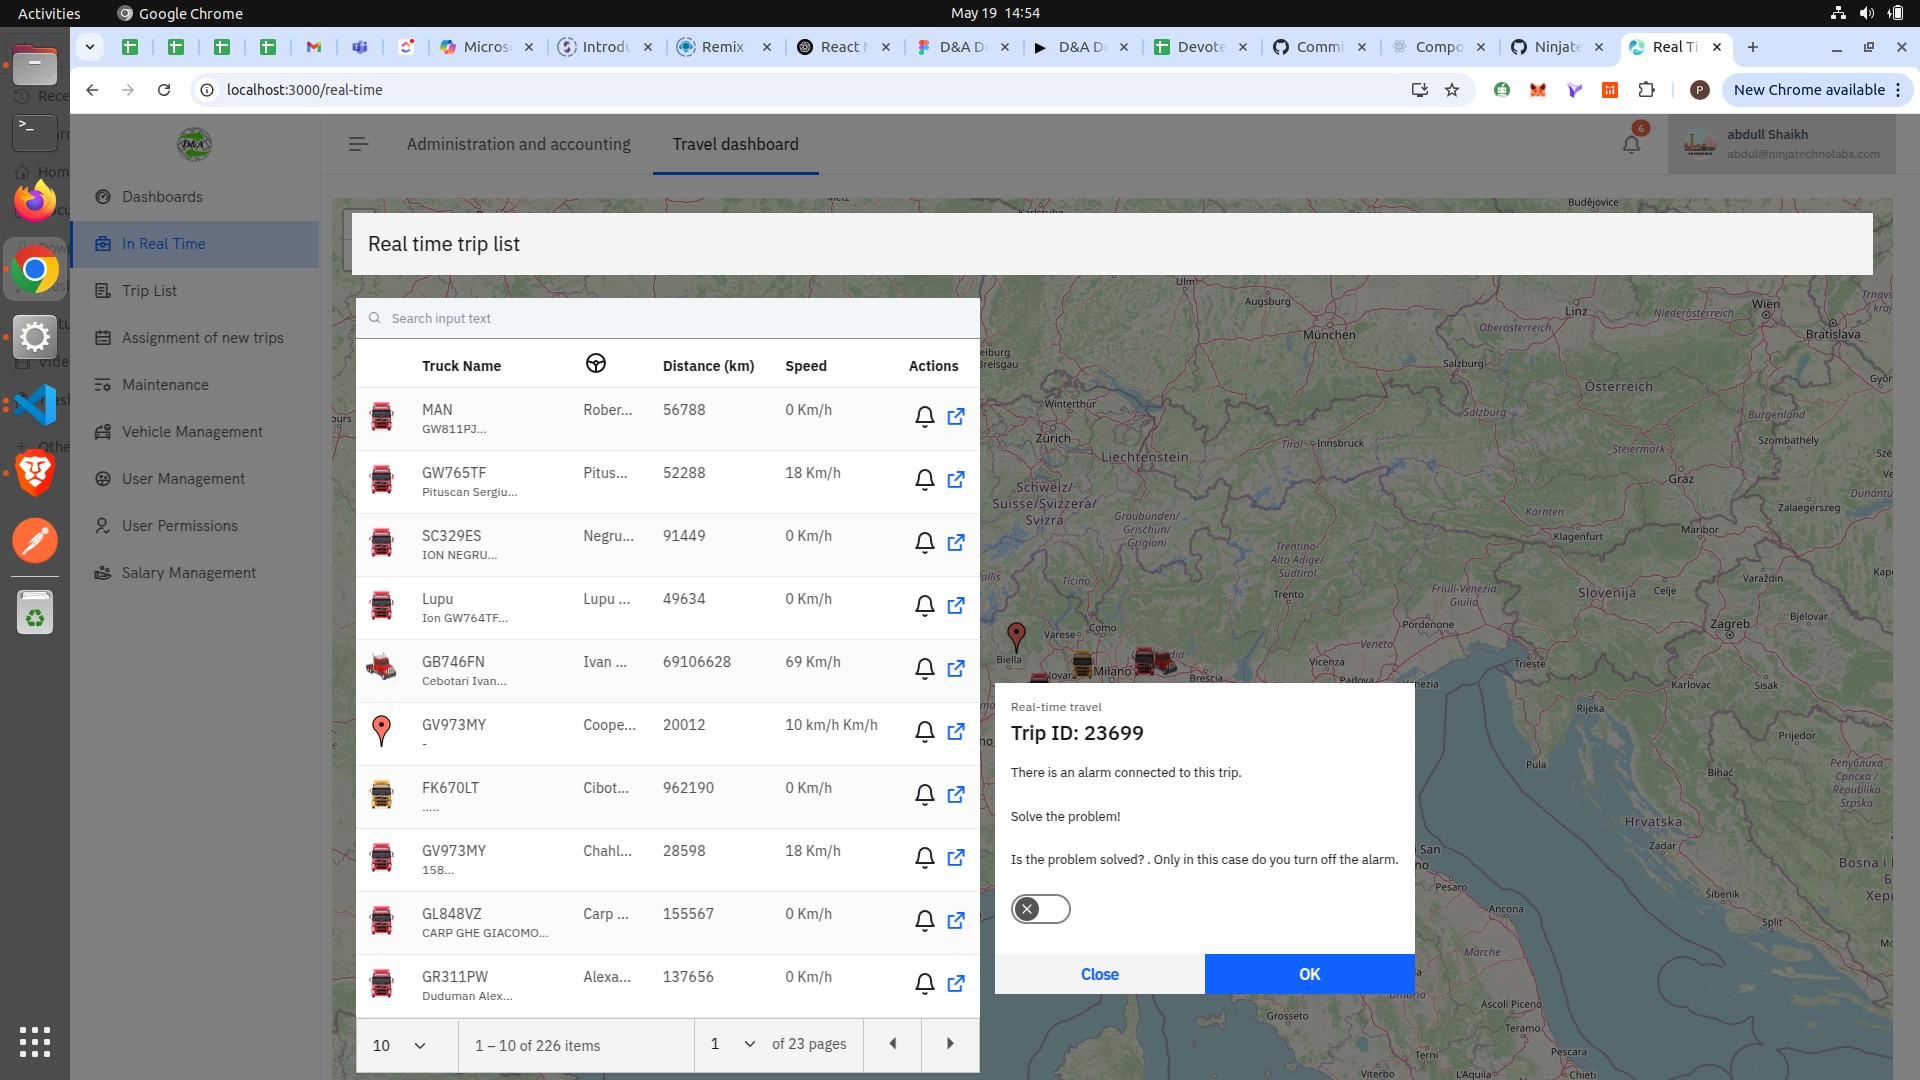Collapse sidebar with hamburger menu icon
Viewport: 1920px width, 1080px height.
coord(358,144)
